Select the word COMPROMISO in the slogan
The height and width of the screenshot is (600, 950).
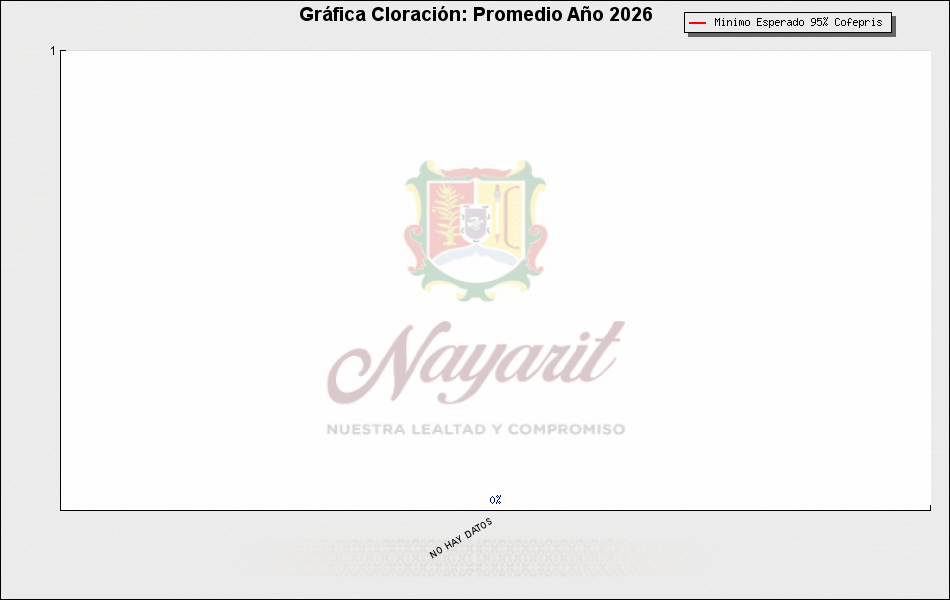tap(566, 429)
